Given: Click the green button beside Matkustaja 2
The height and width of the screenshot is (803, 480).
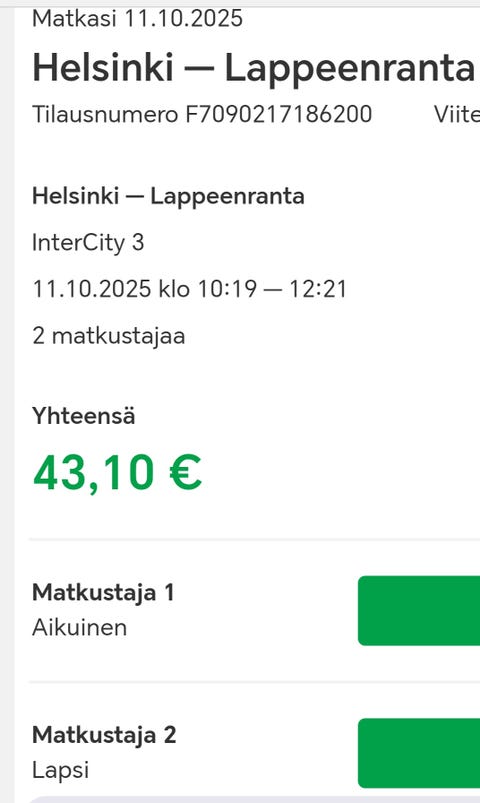Looking at the screenshot, I should [419, 753].
